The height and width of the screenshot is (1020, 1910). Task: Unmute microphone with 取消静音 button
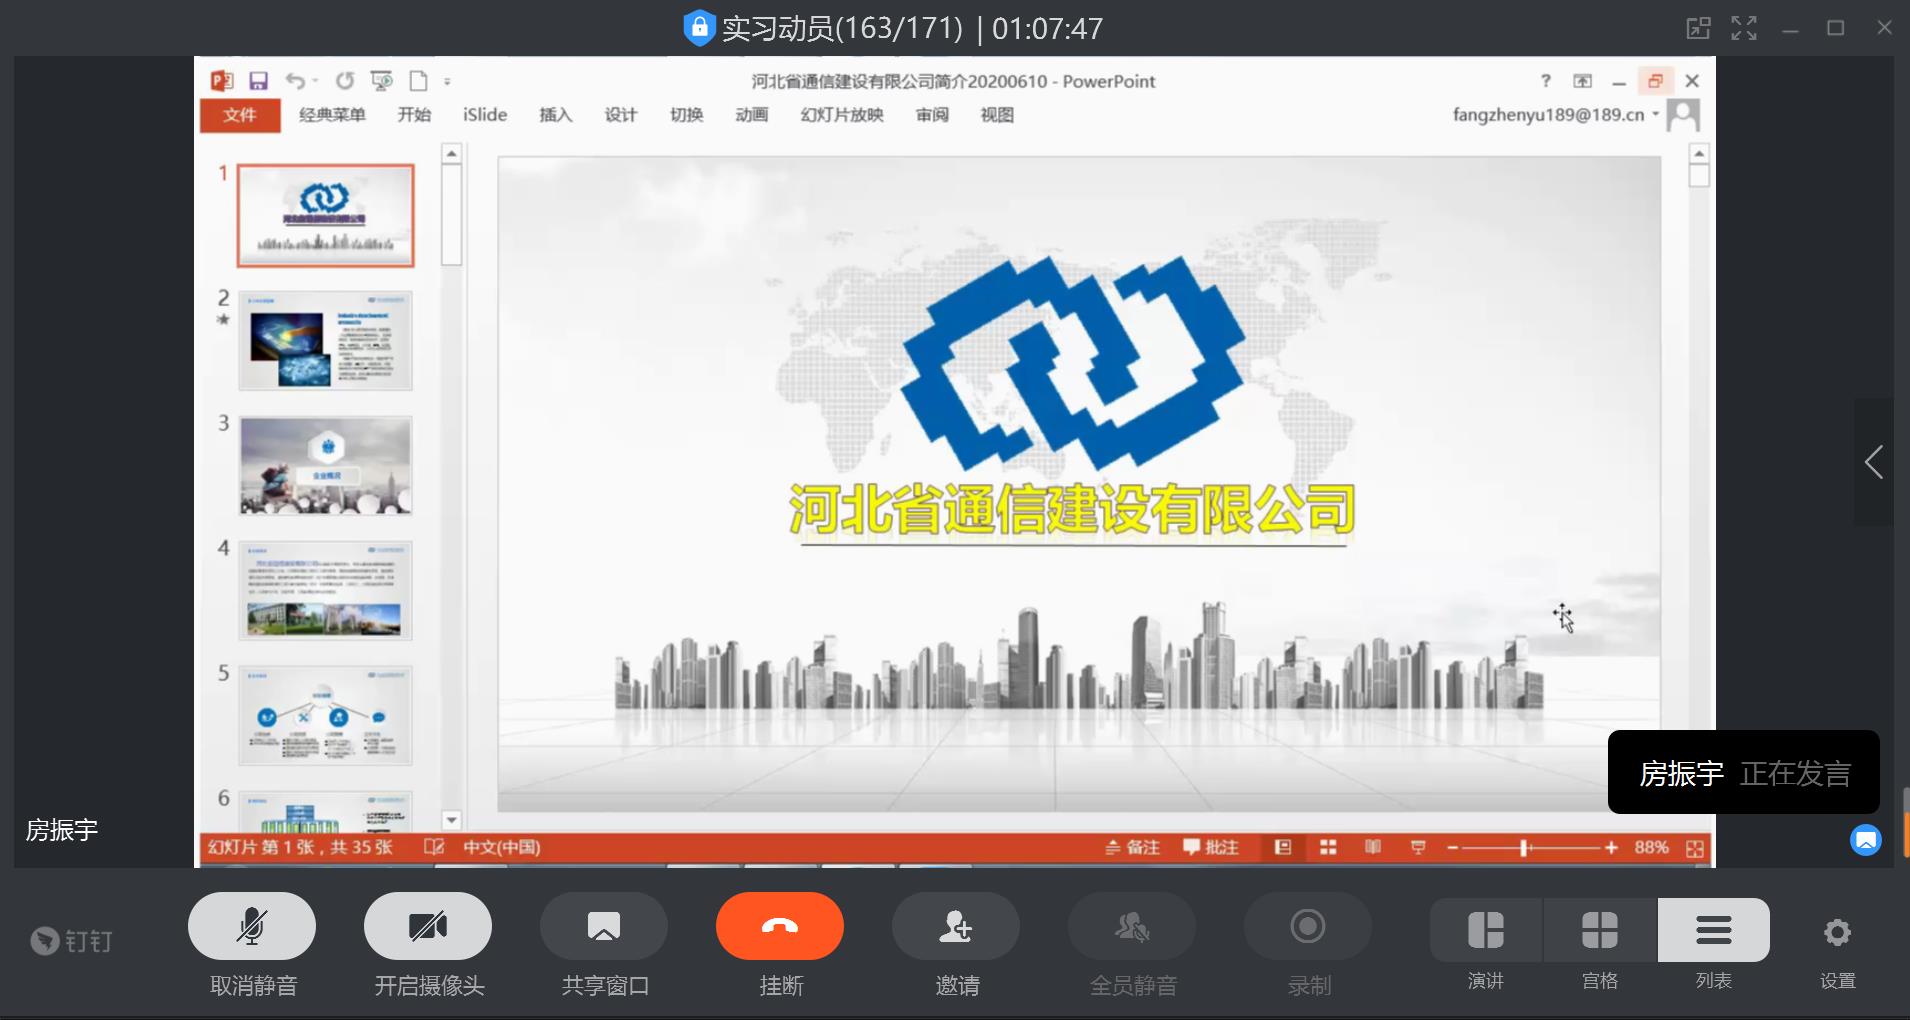point(252,926)
